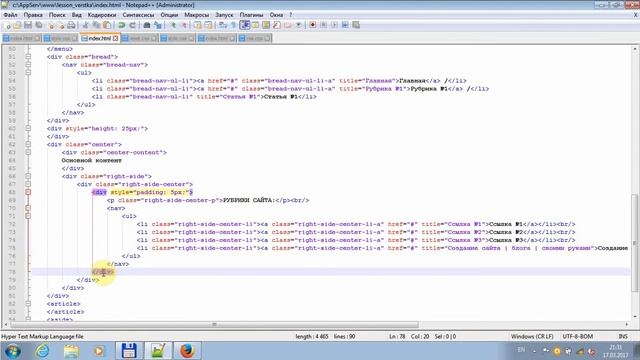640x360 pixels.
Task: Collapse the ul fold on line 53
Action: click(28, 73)
